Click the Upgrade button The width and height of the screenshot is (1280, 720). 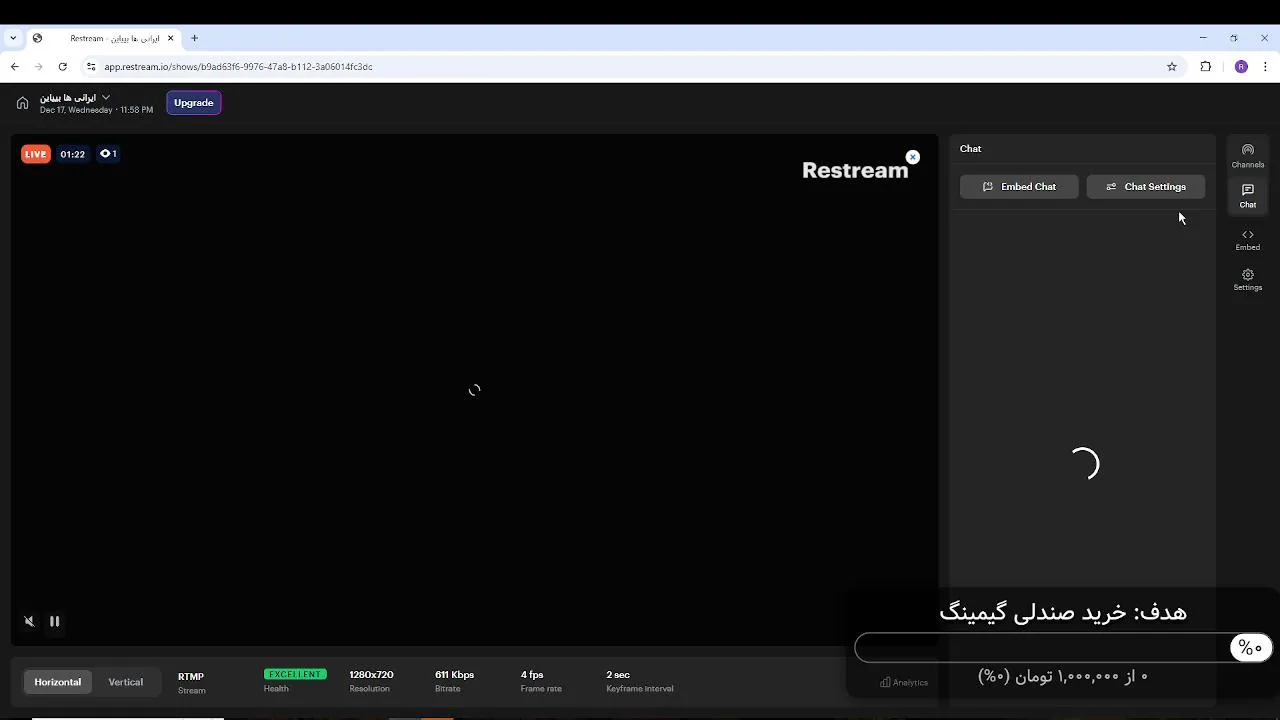click(x=194, y=103)
